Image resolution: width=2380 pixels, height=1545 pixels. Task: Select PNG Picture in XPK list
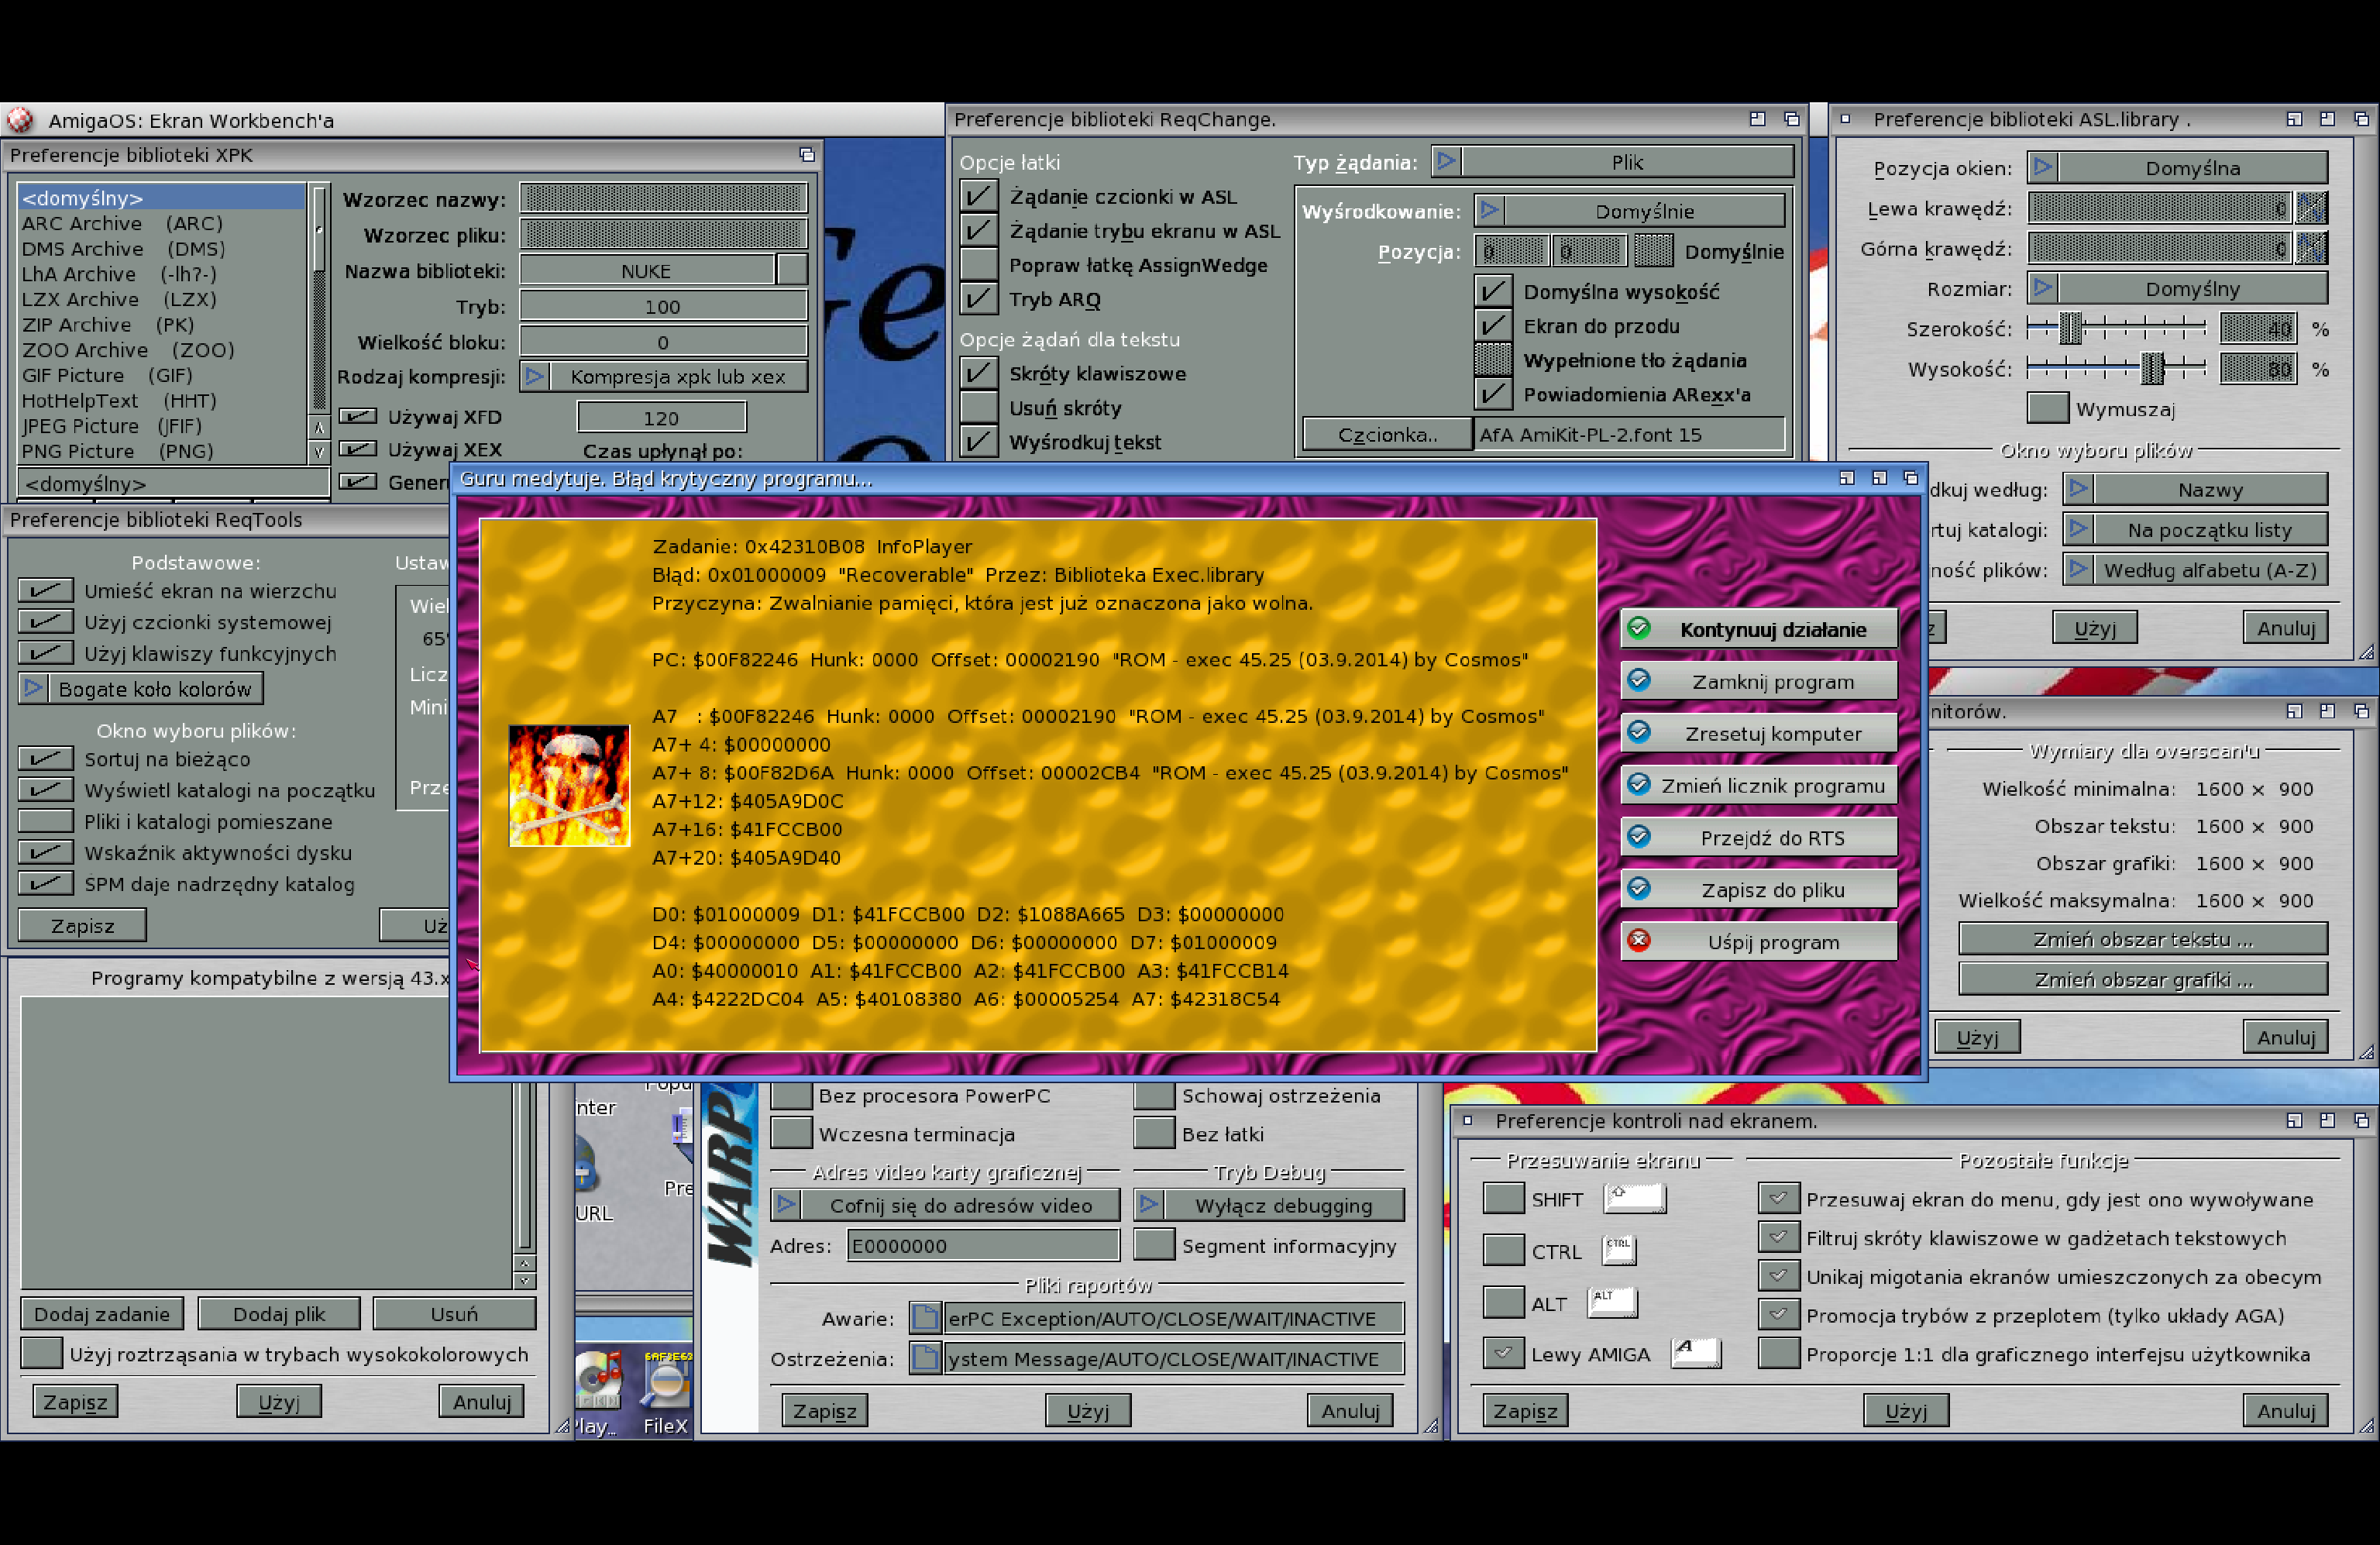point(162,451)
